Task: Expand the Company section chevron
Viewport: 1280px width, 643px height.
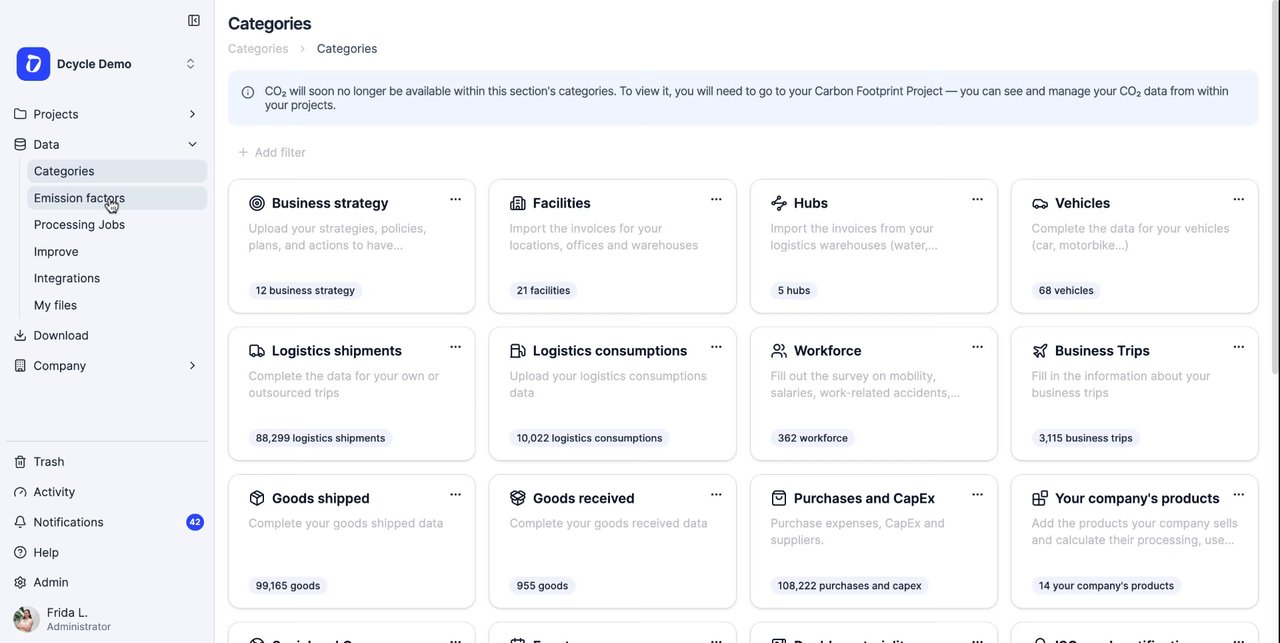Action: click(192, 366)
